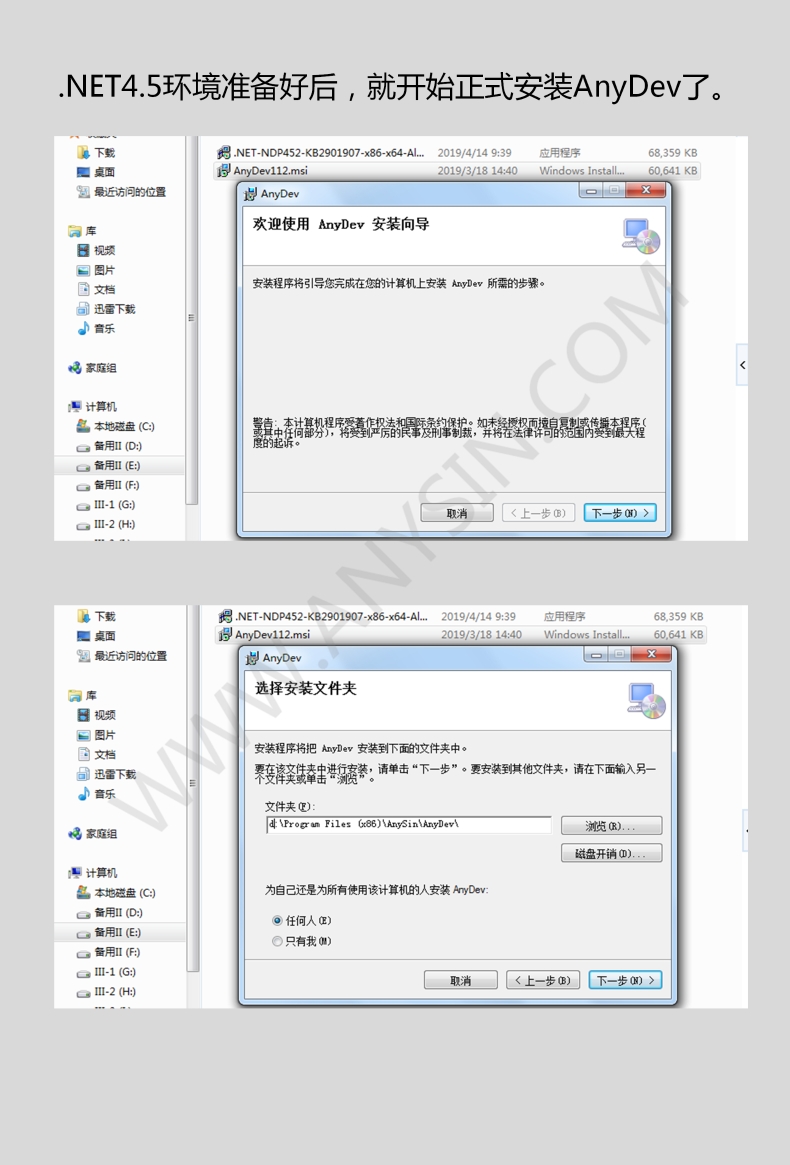Image resolution: width=790 pixels, height=1165 pixels.
Task: Click installer disc icon in welcome dialog header
Action: pos(641,235)
